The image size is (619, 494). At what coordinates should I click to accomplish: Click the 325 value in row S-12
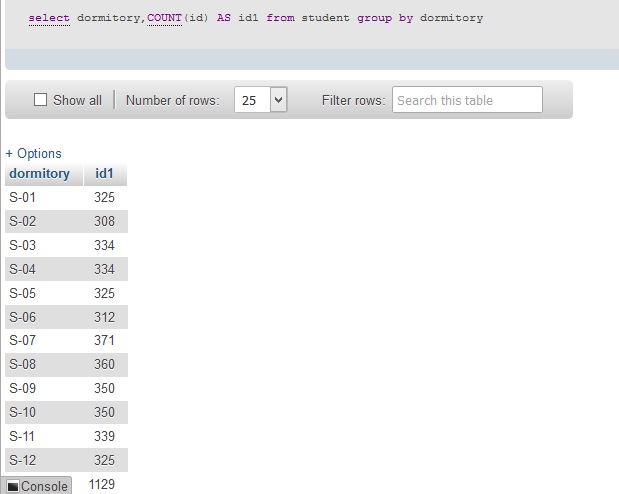pos(104,460)
